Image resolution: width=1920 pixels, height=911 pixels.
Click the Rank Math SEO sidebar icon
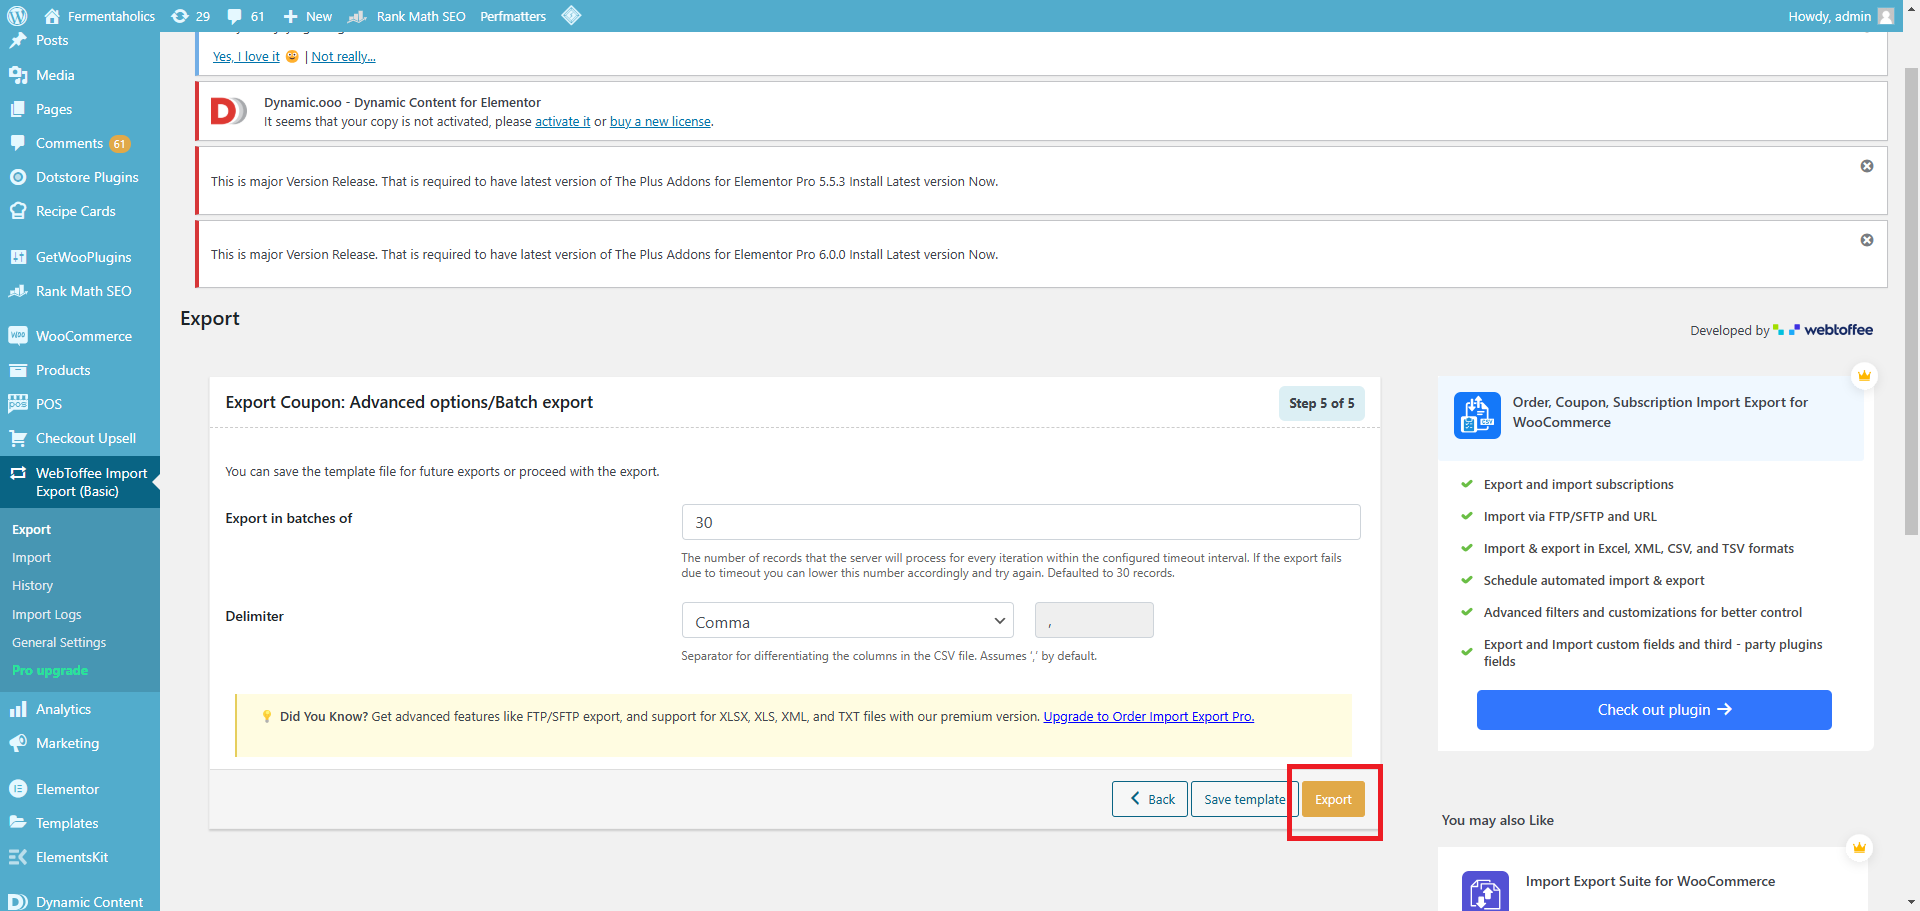pos(18,291)
